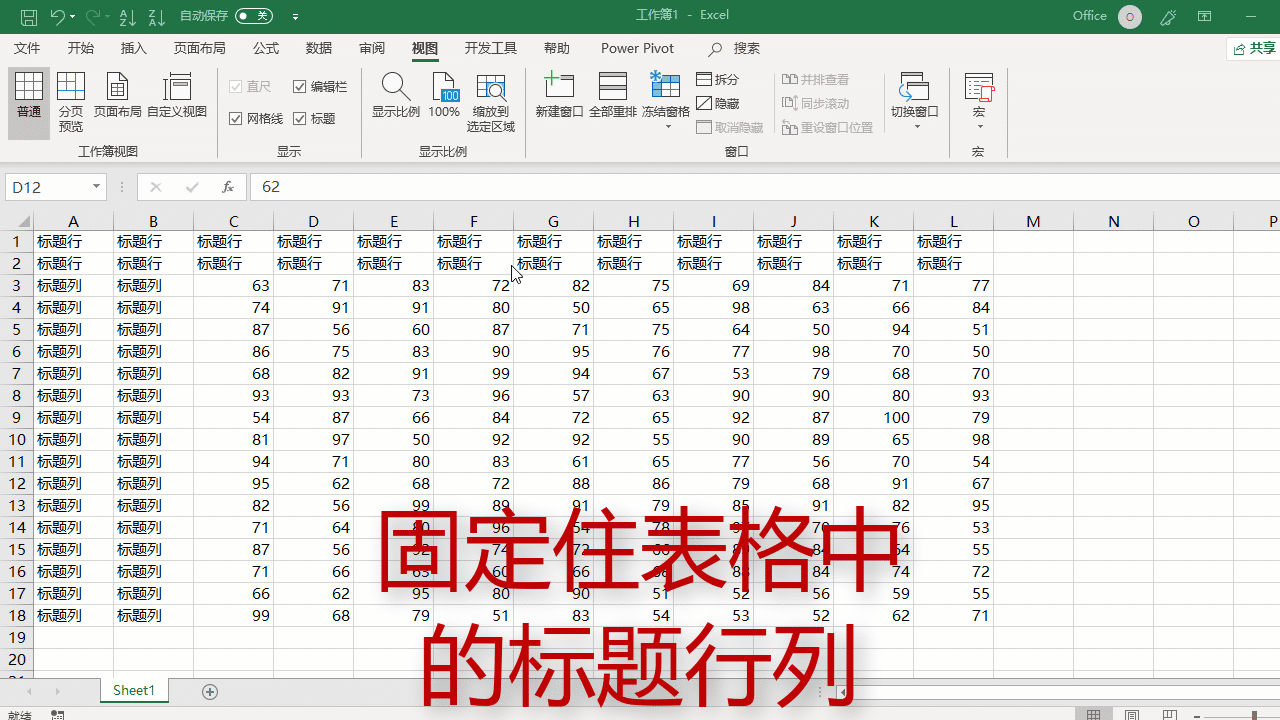This screenshot has height=720, width=1280.
Task: Open the Name Box dropdown arrow
Action: 97,187
